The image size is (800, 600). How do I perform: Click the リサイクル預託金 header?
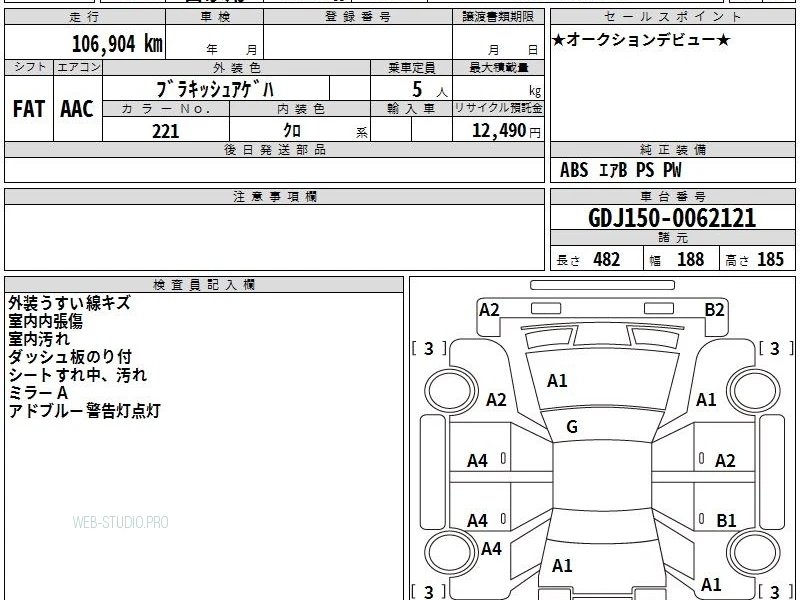click(x=498, y=109)
